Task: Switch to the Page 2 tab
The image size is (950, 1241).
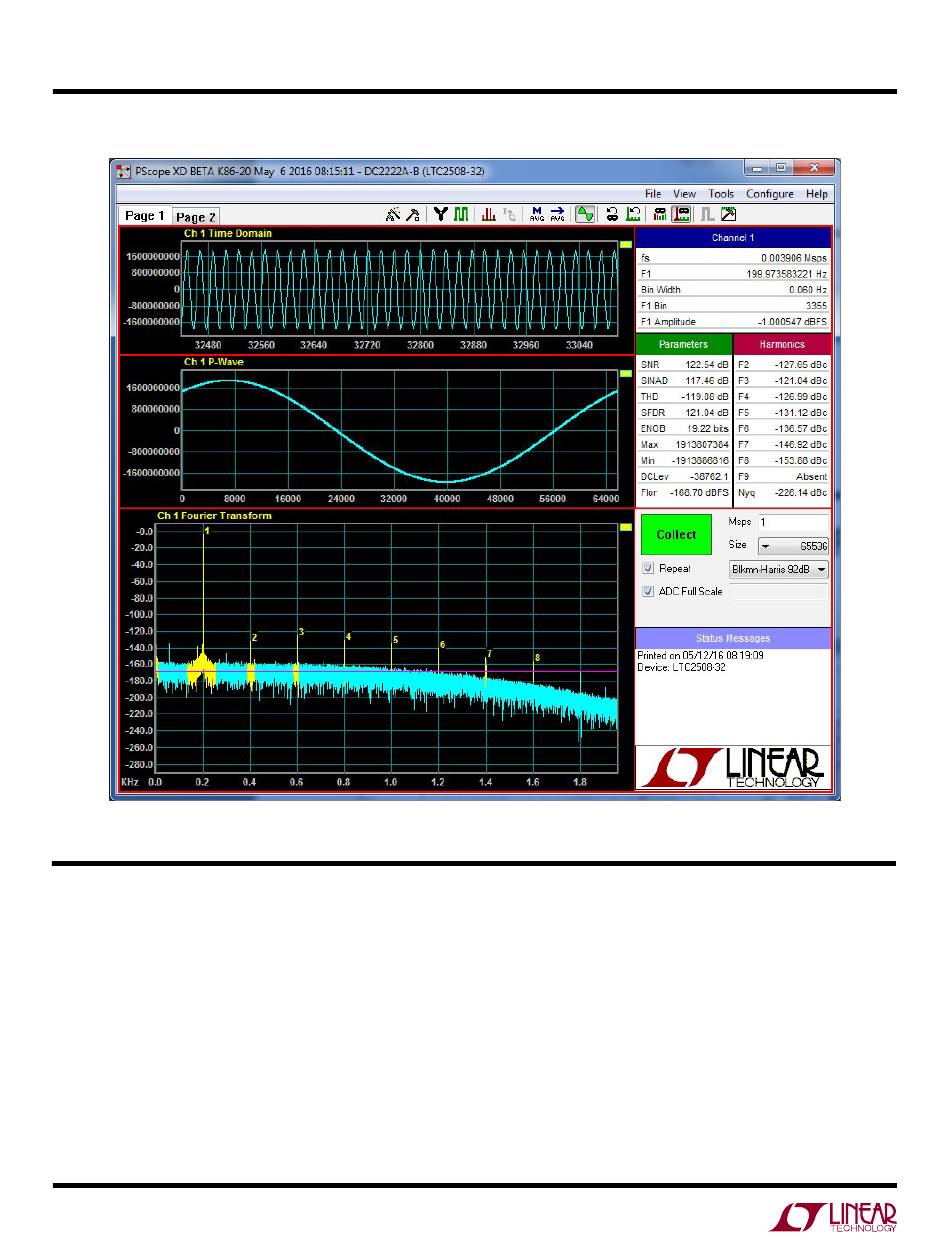Action: (195, 216)
